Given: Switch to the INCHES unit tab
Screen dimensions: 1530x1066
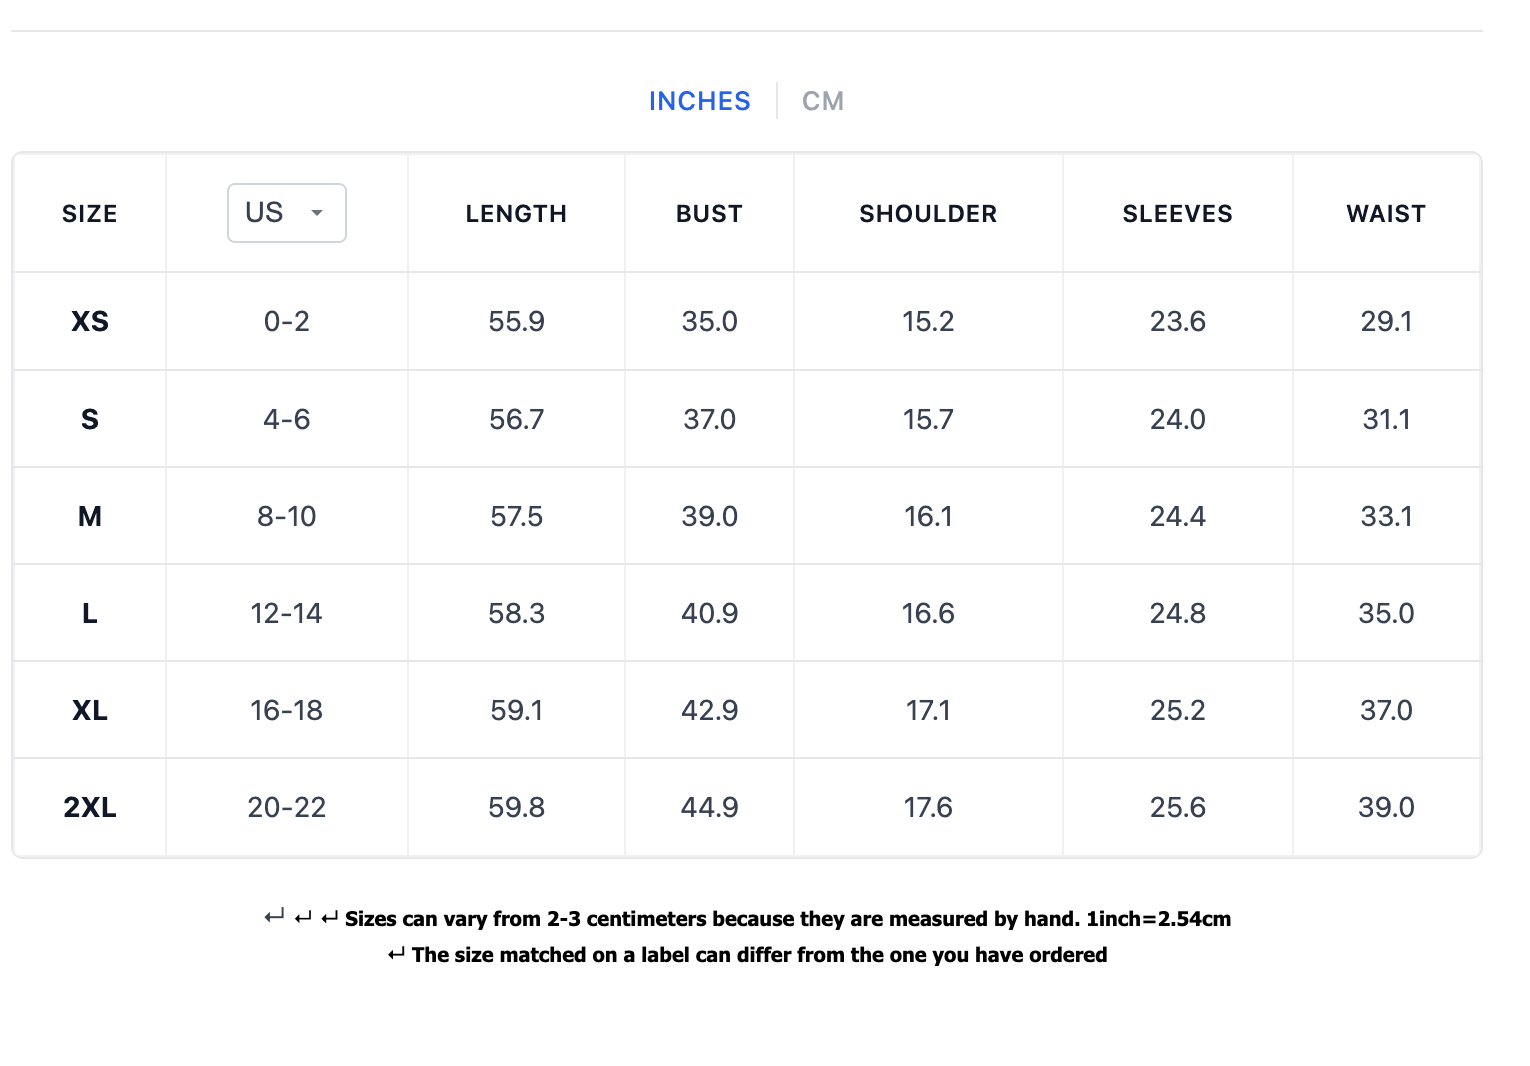Looking at the screenshot, I should pos(699,101).
